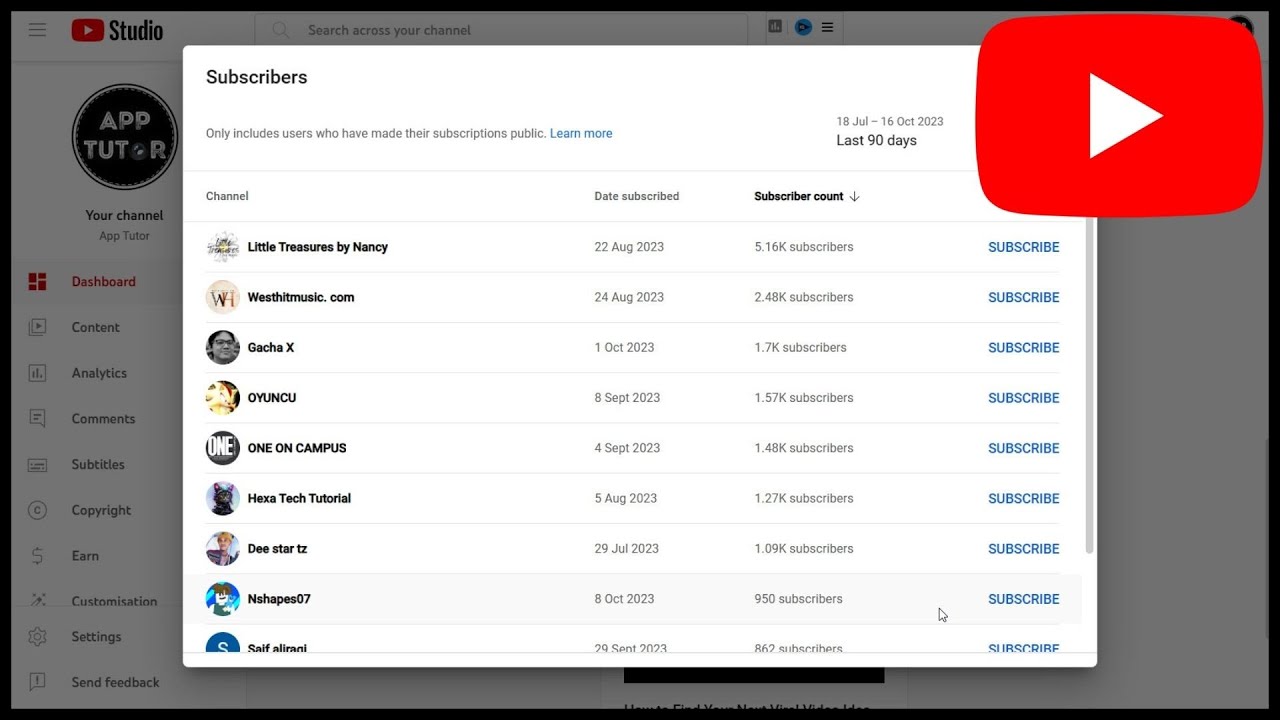This screenshot has width=1280, height=720.
Task: Subscribe to OYUNCU
Action: [x=1023, y=398]
